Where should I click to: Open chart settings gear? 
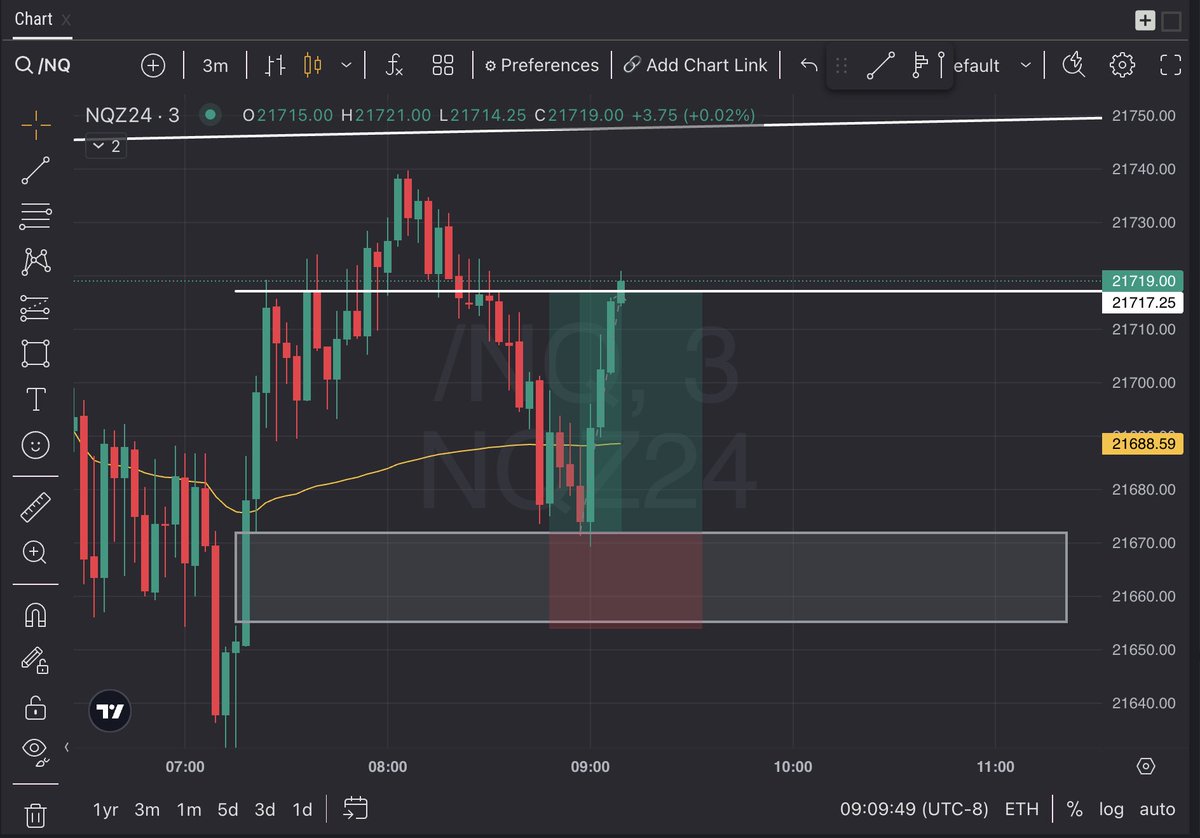tap(1122, 65)
